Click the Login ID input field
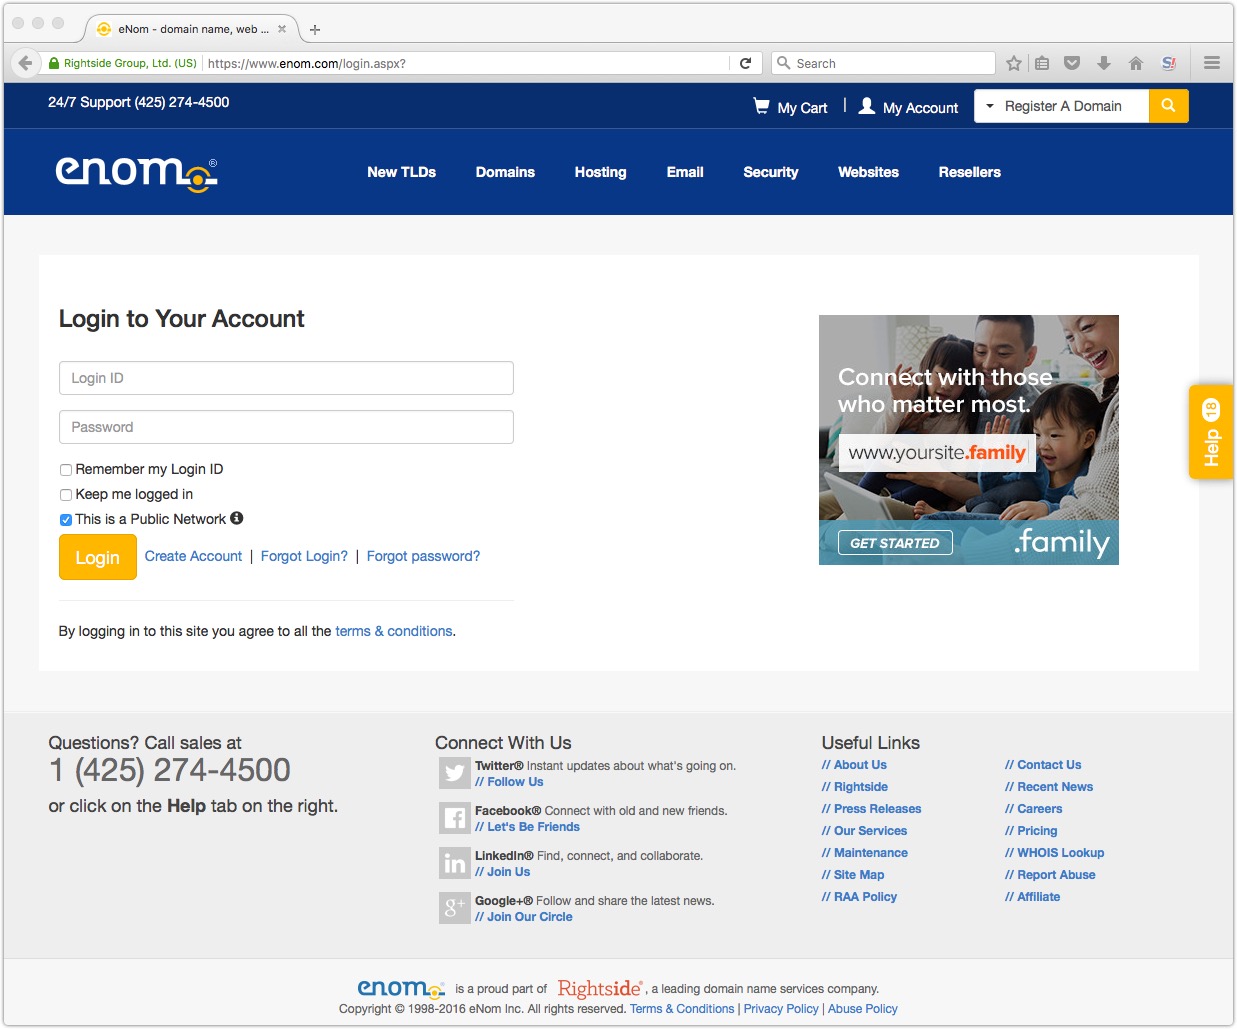Screen dimensions: 1237x1029 click(286, 378)
